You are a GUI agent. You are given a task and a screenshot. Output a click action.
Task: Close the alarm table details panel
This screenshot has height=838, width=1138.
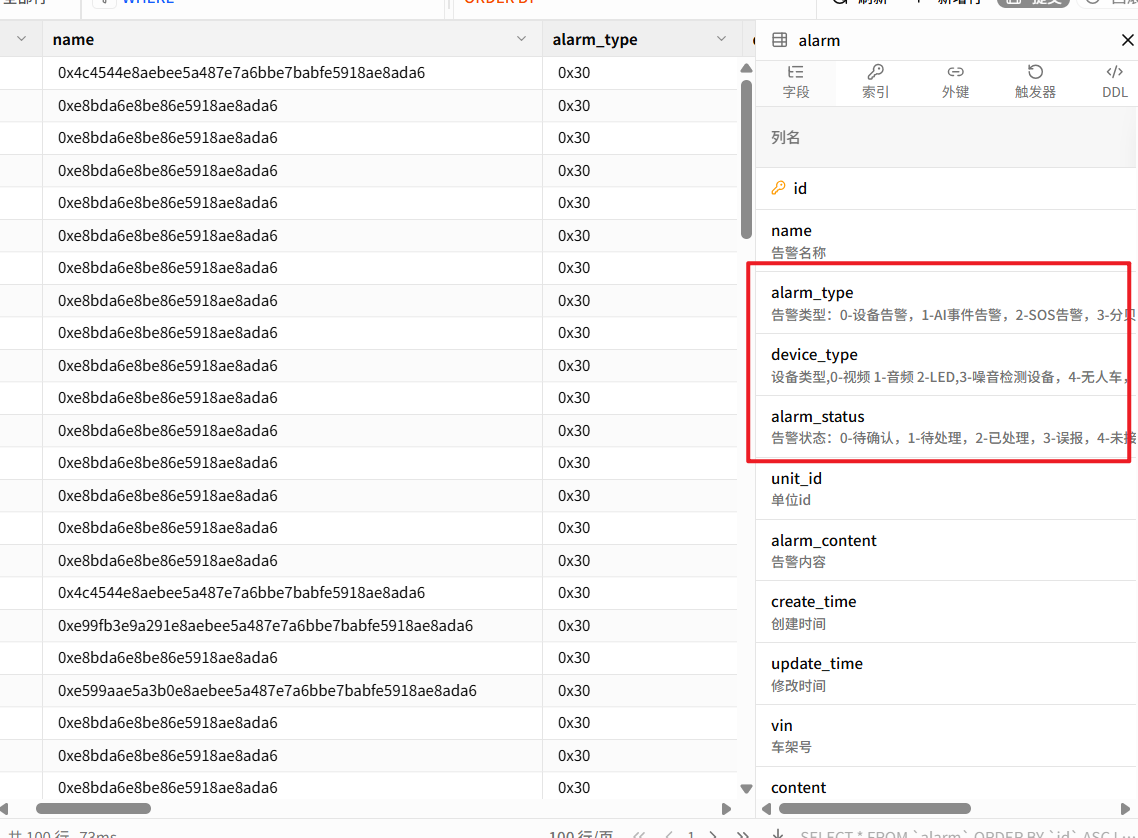point(1127,40)
